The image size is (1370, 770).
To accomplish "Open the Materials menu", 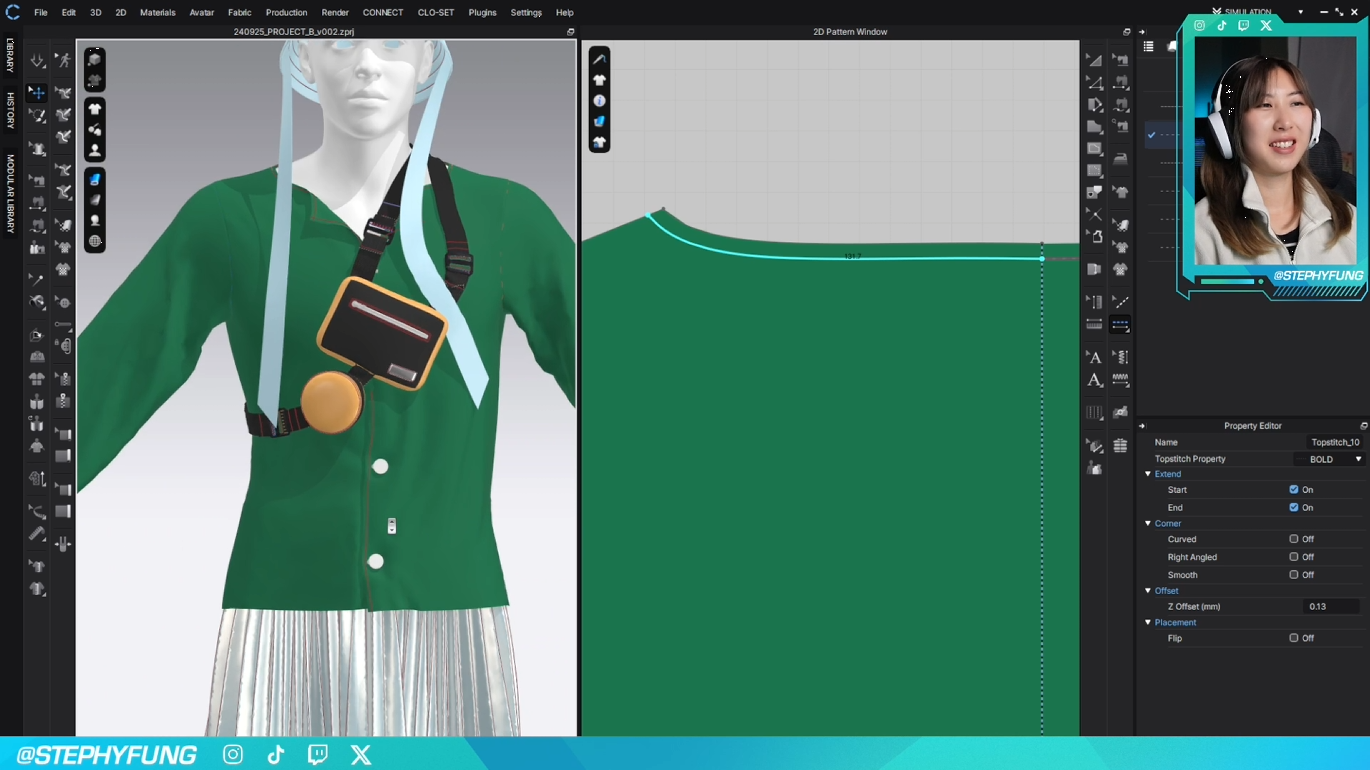I will coord(158,12).
